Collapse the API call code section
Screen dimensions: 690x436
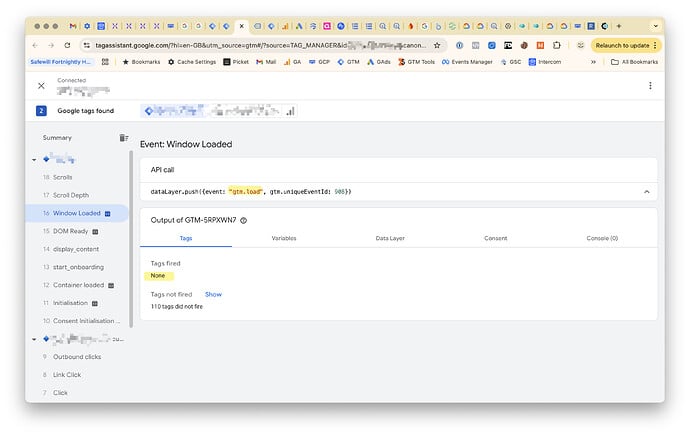pyautogui.click(x=645, y=191)
